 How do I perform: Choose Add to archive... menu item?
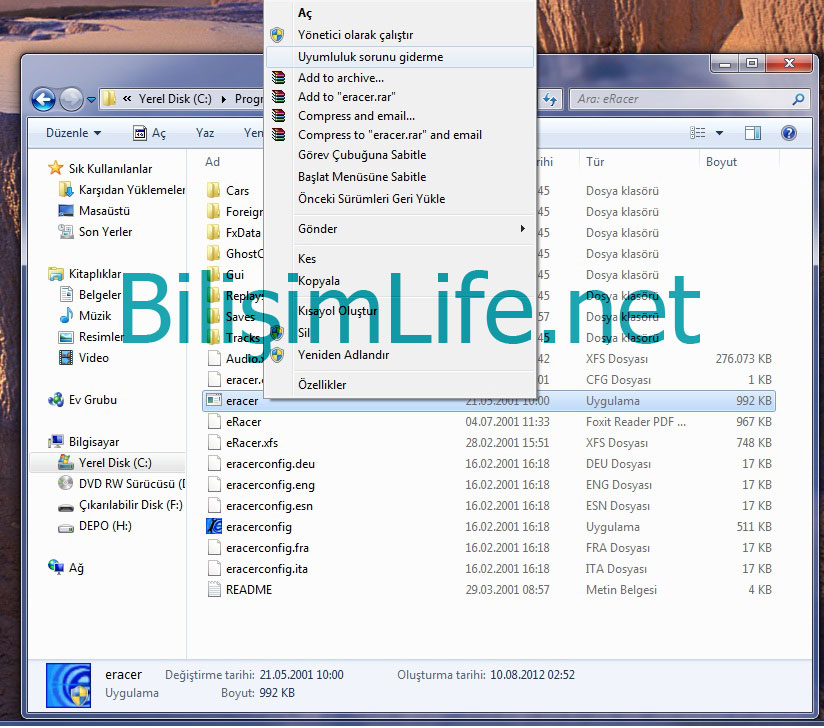point(400,78)
